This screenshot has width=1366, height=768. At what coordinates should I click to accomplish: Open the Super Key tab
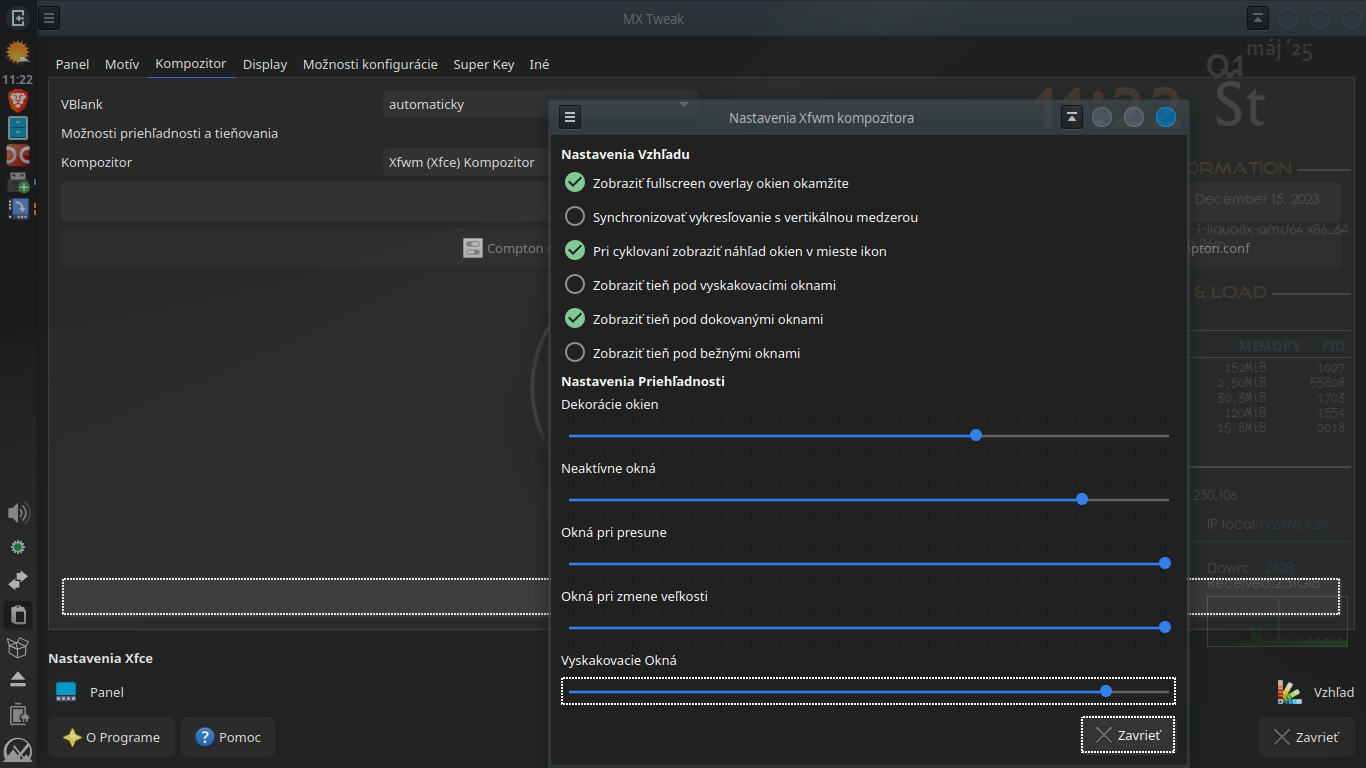pos(484,64)
